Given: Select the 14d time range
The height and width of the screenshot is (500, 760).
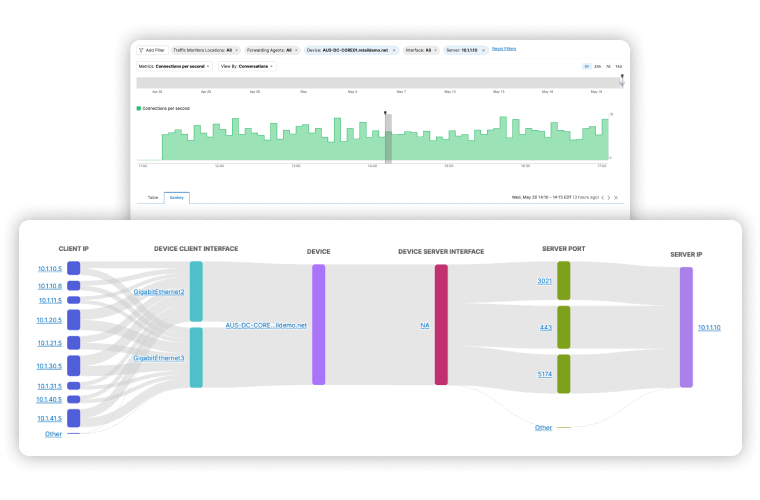Looking at the screenshot, I should [618, 66].
